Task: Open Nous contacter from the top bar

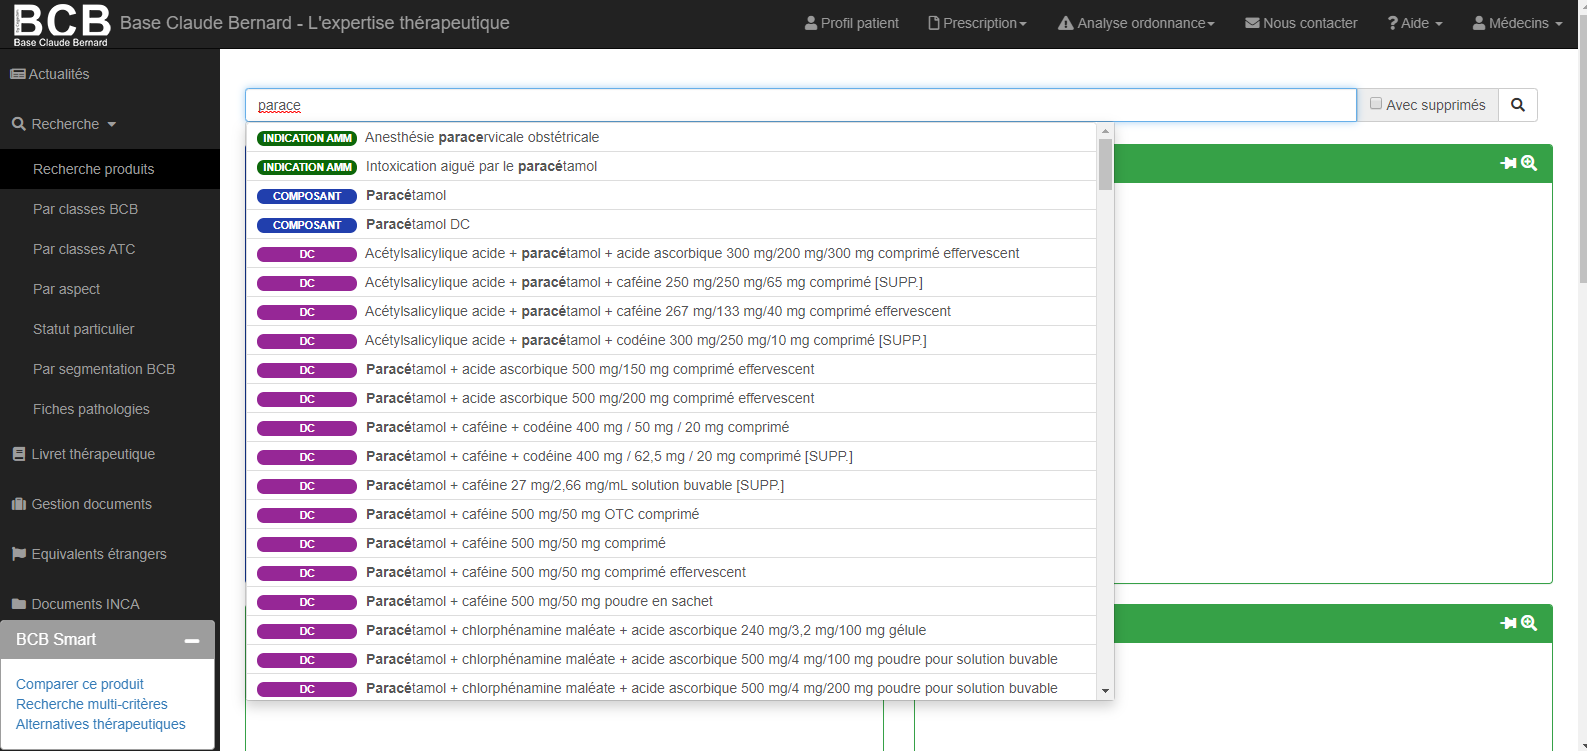Action: [x=1301, y=23]
